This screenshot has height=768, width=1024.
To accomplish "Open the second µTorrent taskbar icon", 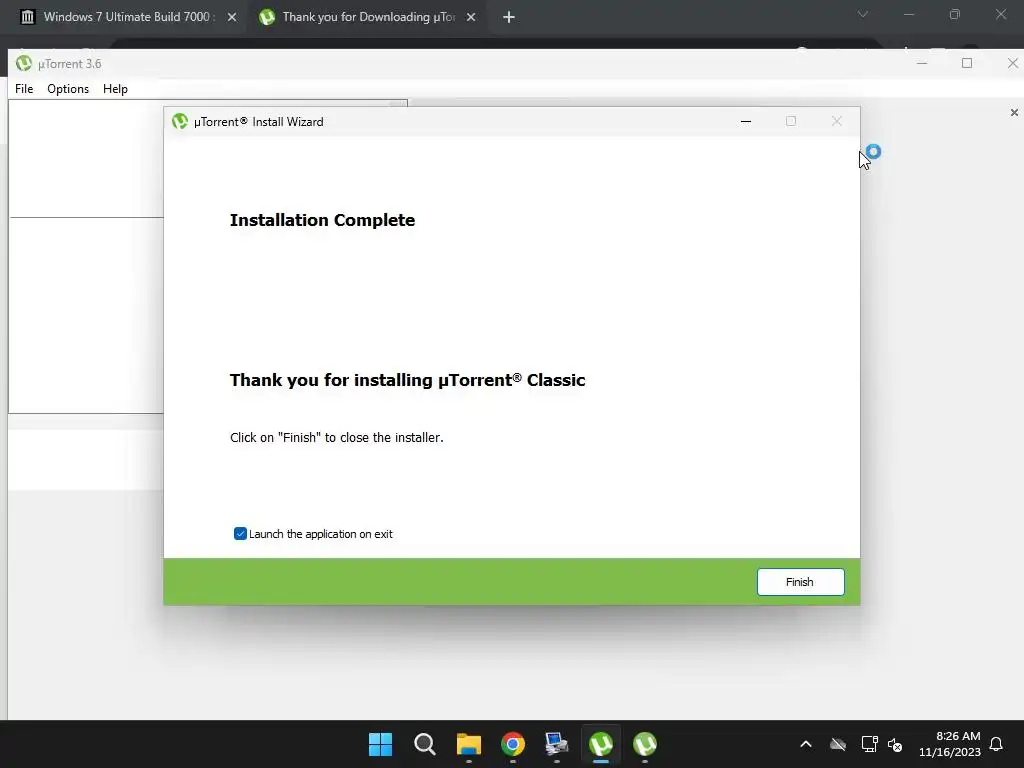I will pyautogui.click(x=645, y=744).
